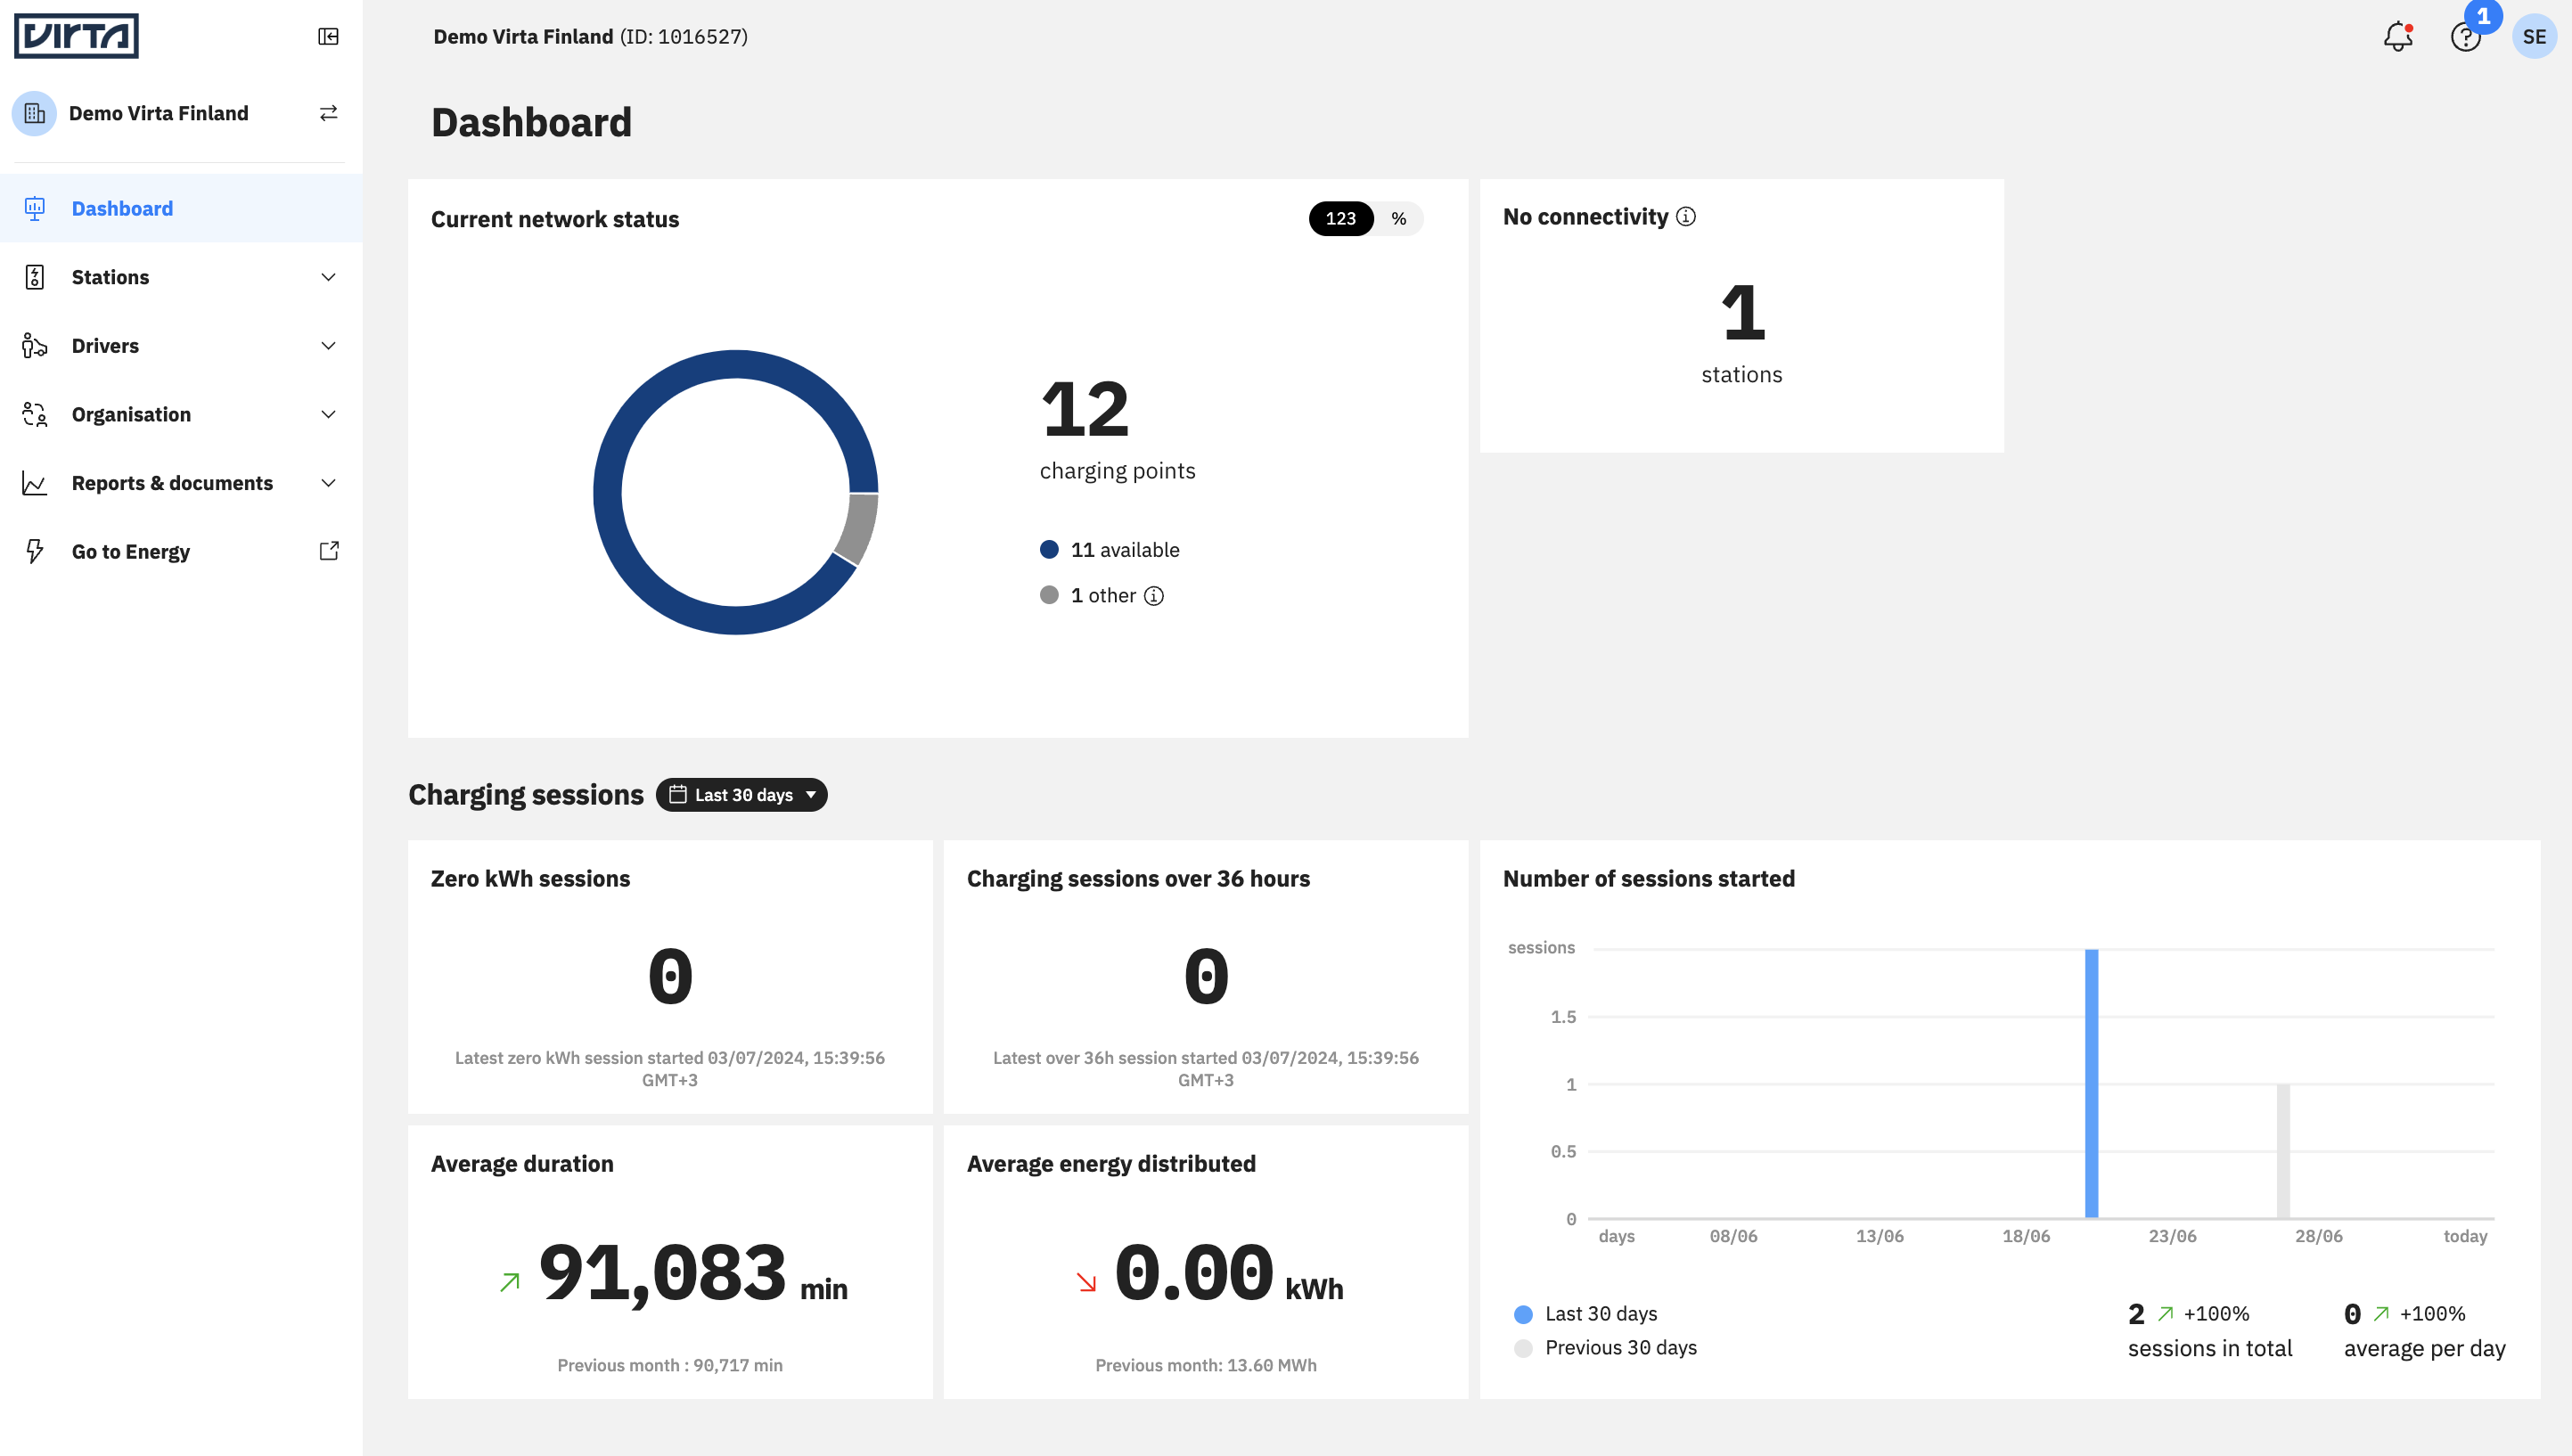Click the info icon next to No connectivity
2572x1456 pixels.
pyautogui.click(x=1685, y=216)
